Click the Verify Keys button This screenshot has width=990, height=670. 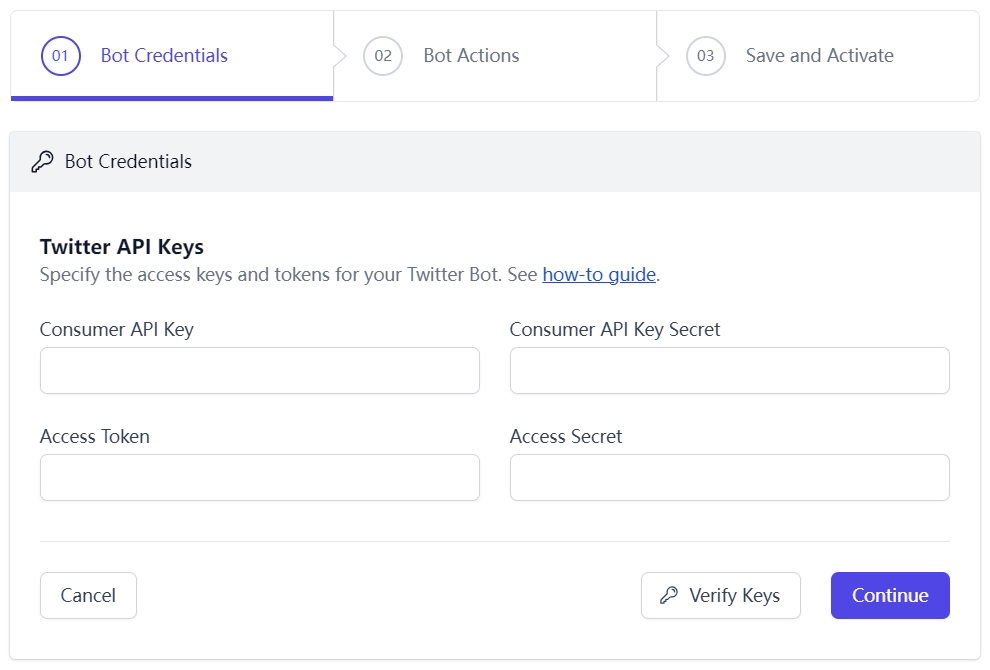click(x=720, y=596)
